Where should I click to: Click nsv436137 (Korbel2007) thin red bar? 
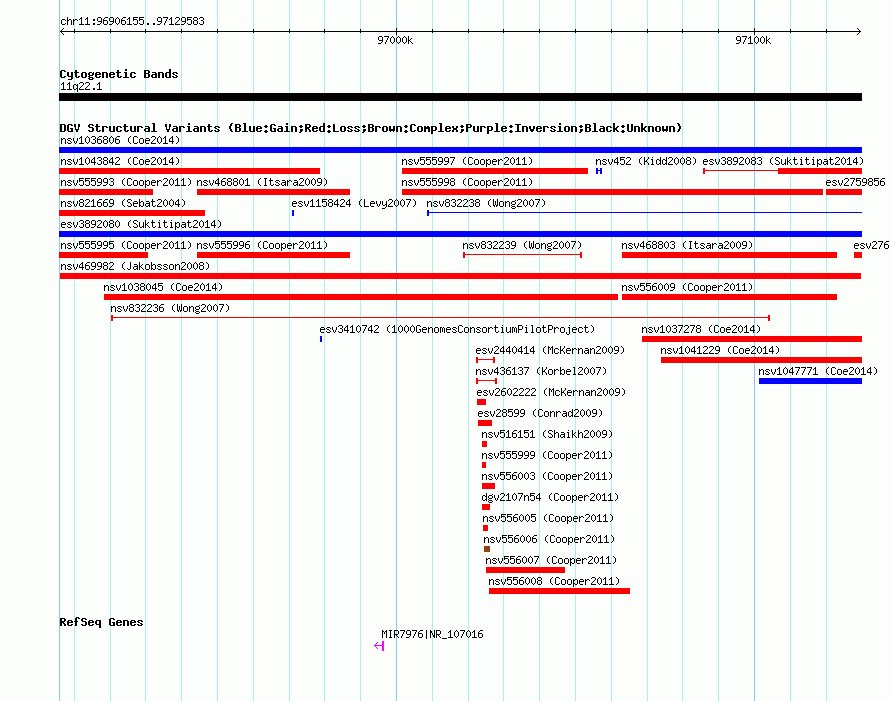[486, 381]
